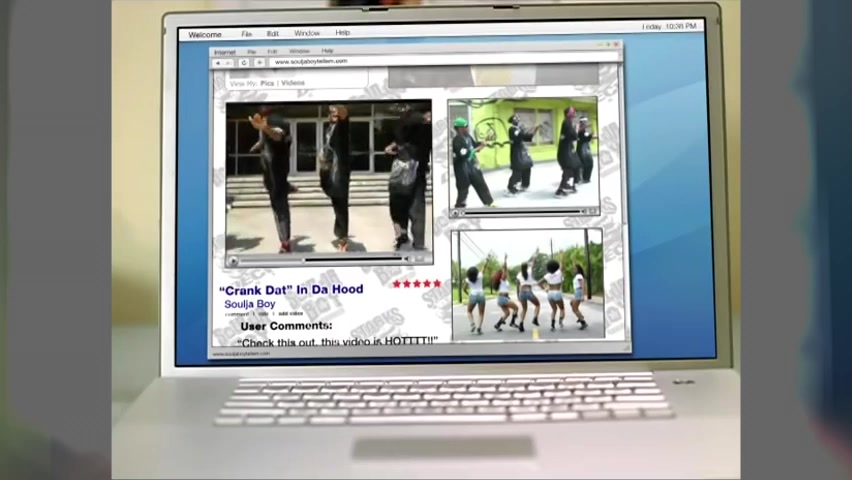The width and height of the screenshot is (852, 480).
Task: Click the add video link
Action: tap(291, 314)
